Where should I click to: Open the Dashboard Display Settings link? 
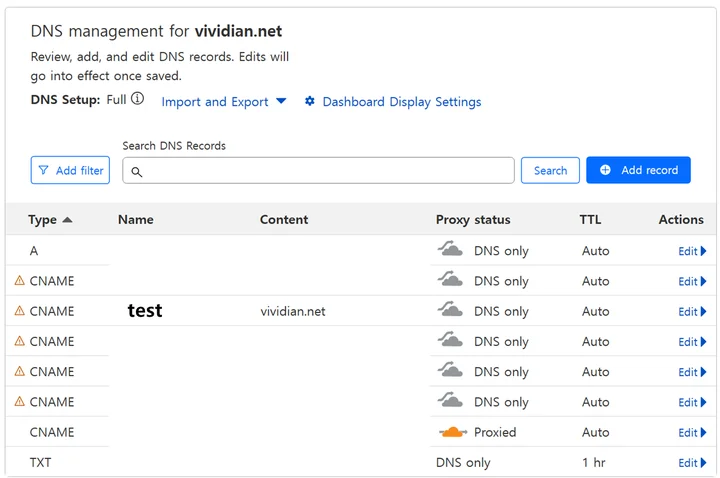[401, 102]
